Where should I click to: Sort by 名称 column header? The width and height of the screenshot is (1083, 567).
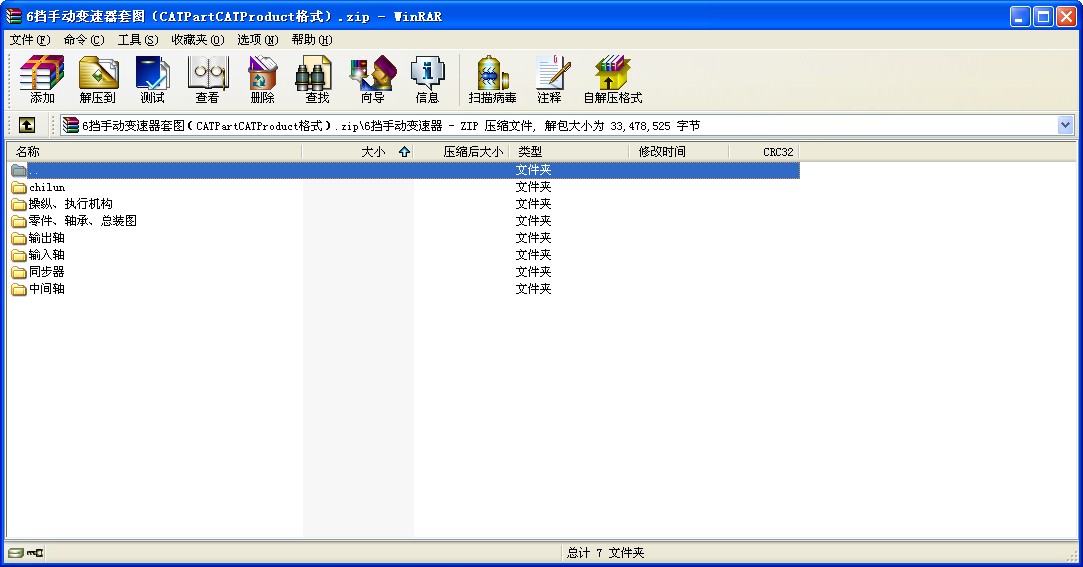click(154, 152)
